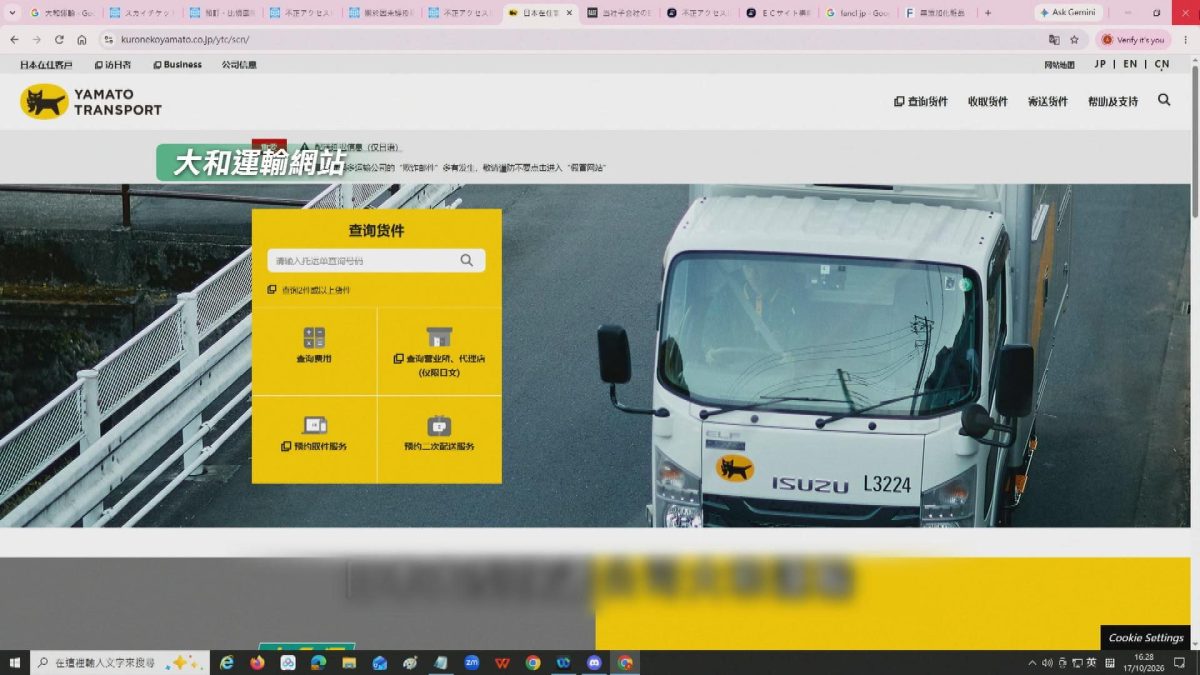Bookmark this page with the star icon
Viewport: 1200px width, 675px height.
pyautogui.click(x=1074, y=40)
